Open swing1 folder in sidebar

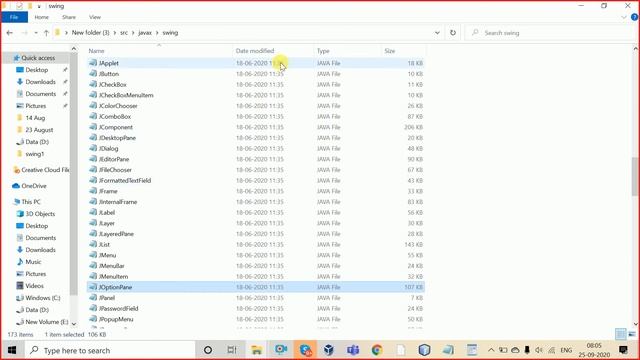click(x=34, y=154)
